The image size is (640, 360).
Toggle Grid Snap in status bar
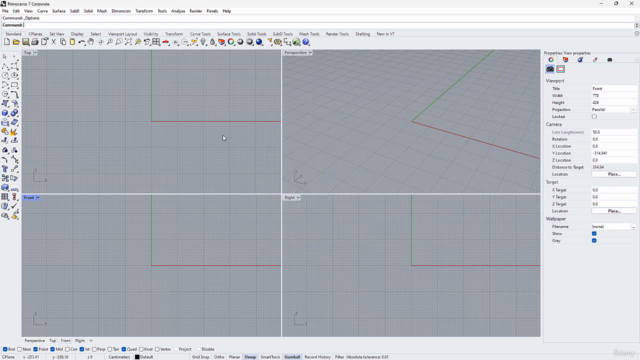200,357
